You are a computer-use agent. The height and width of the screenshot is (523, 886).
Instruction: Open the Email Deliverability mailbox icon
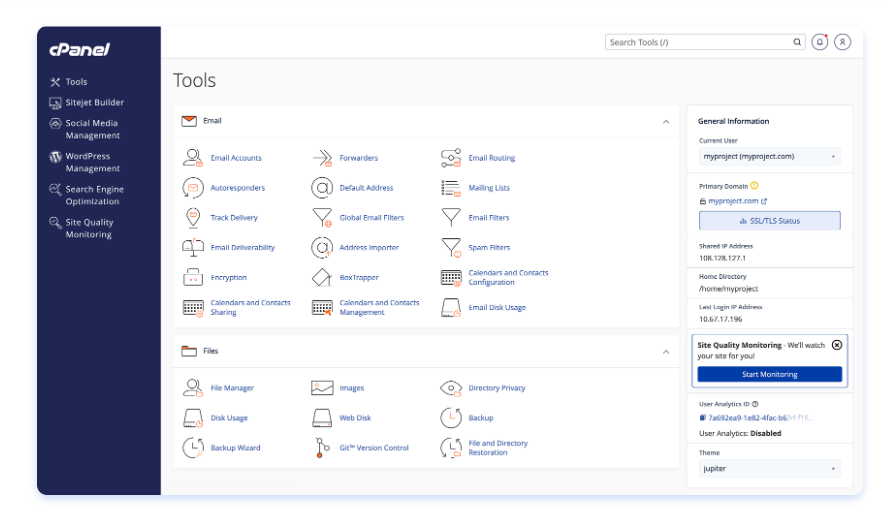pyautogui.click(x=193, y=247)
